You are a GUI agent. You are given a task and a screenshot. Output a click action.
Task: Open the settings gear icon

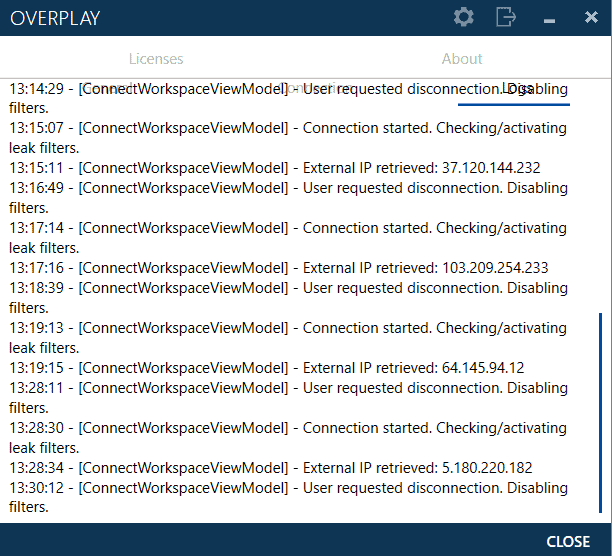point(464,17)
